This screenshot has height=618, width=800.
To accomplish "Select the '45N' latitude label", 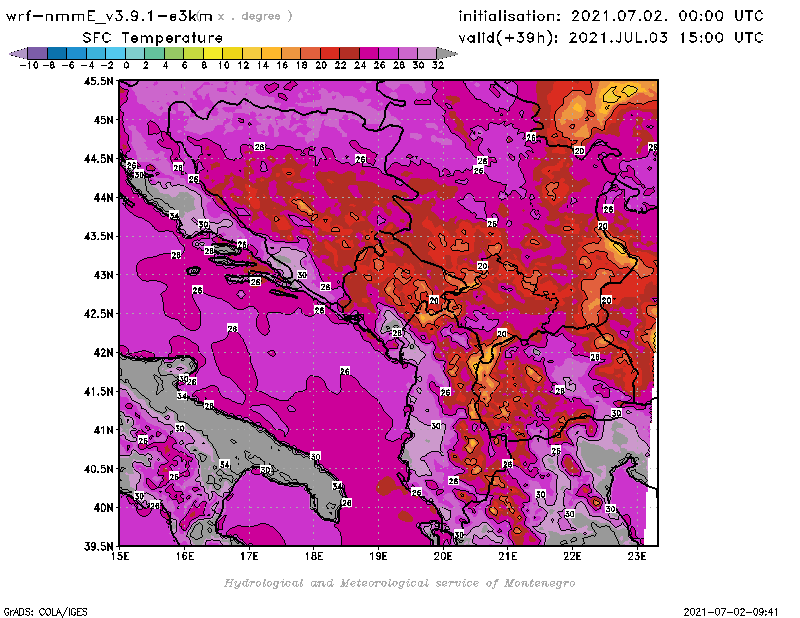I will [104, 120].
